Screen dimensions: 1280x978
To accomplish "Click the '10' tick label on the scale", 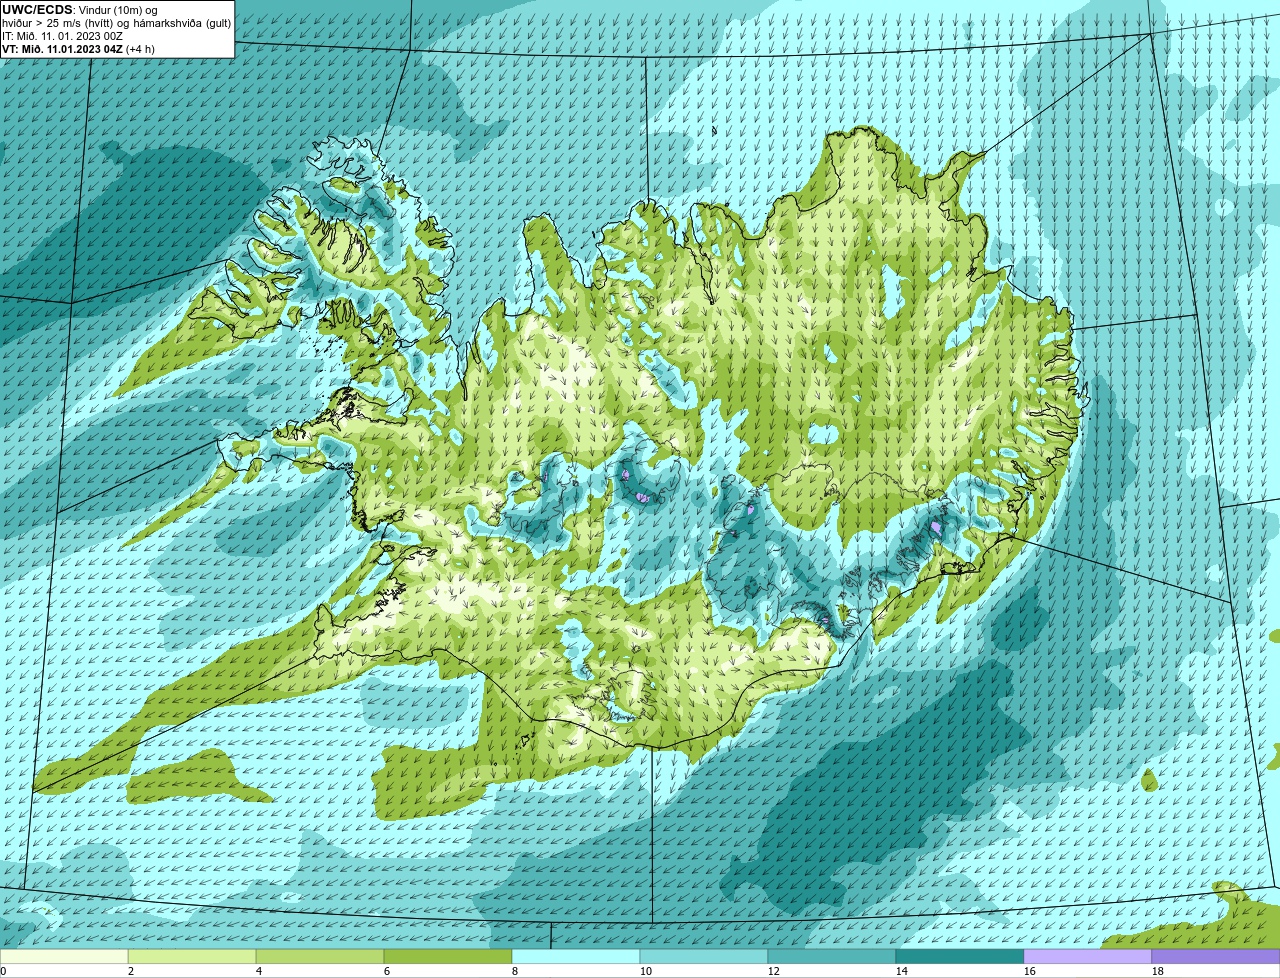I will coord(645,971).
